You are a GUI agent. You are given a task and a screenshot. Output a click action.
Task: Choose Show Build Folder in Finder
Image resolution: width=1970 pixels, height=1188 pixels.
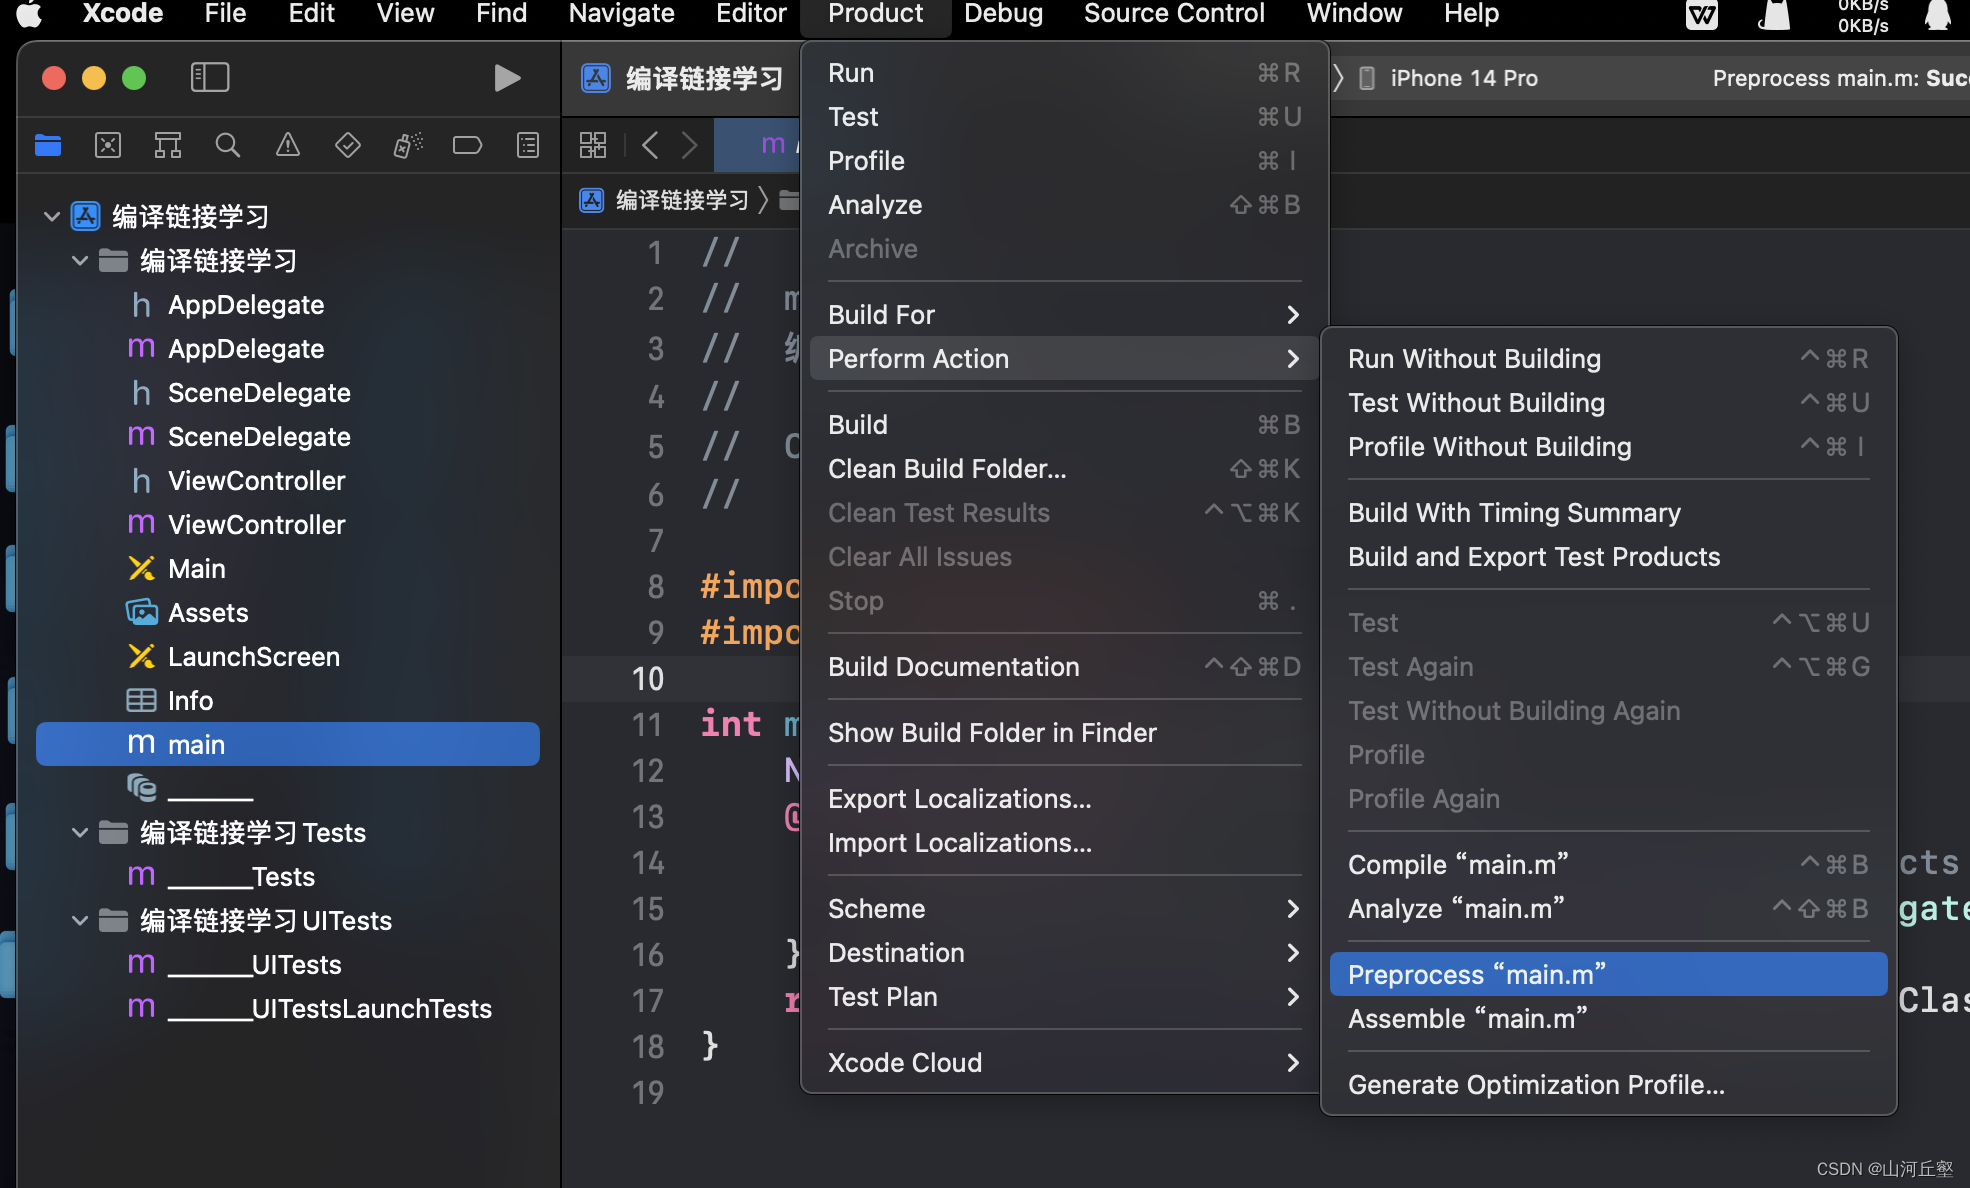[x=1064, y=732]
